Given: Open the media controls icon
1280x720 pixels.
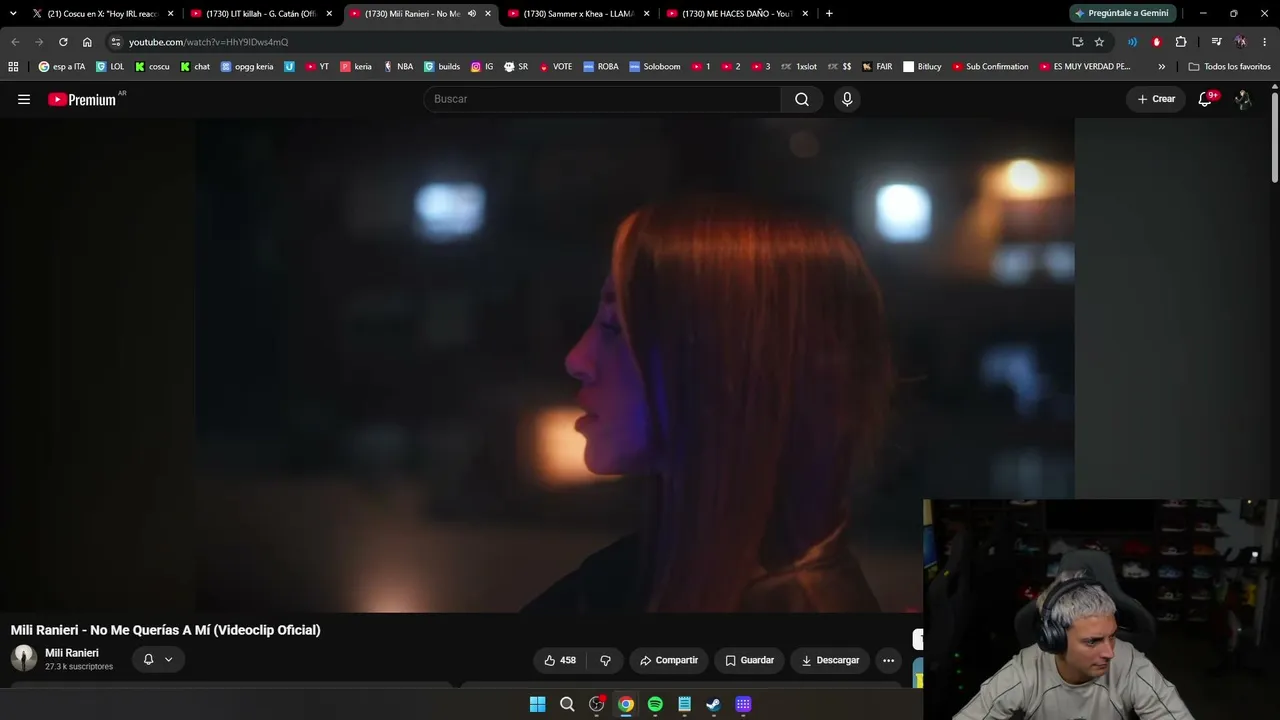Looking at the screenshot, I should (x=1216, y=42).
